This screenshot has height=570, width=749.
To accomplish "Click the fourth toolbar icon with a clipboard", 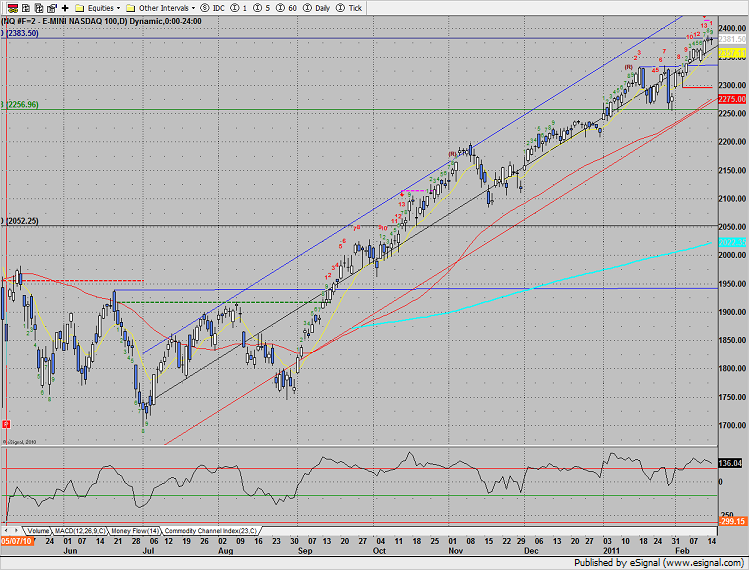I will coord(52,8).
